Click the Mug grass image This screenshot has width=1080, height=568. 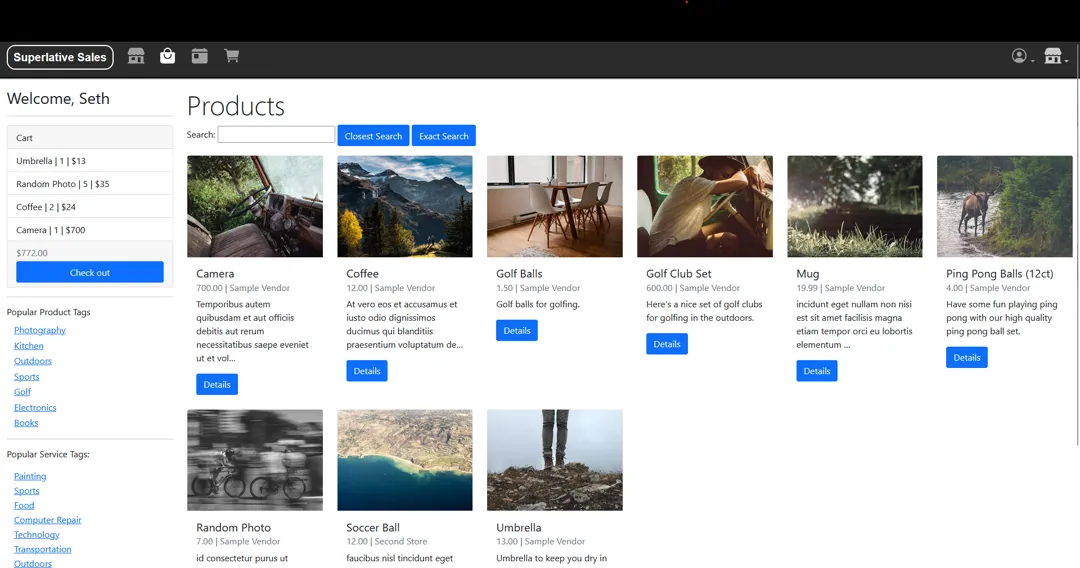855,206
